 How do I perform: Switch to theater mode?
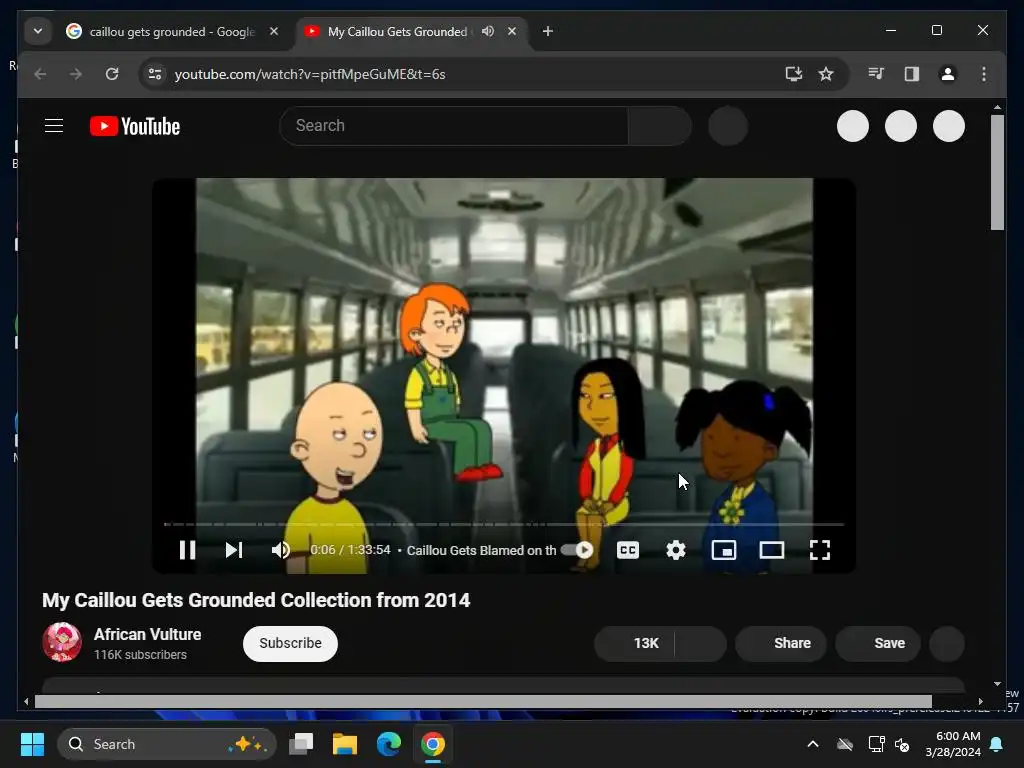pos(772,550)
